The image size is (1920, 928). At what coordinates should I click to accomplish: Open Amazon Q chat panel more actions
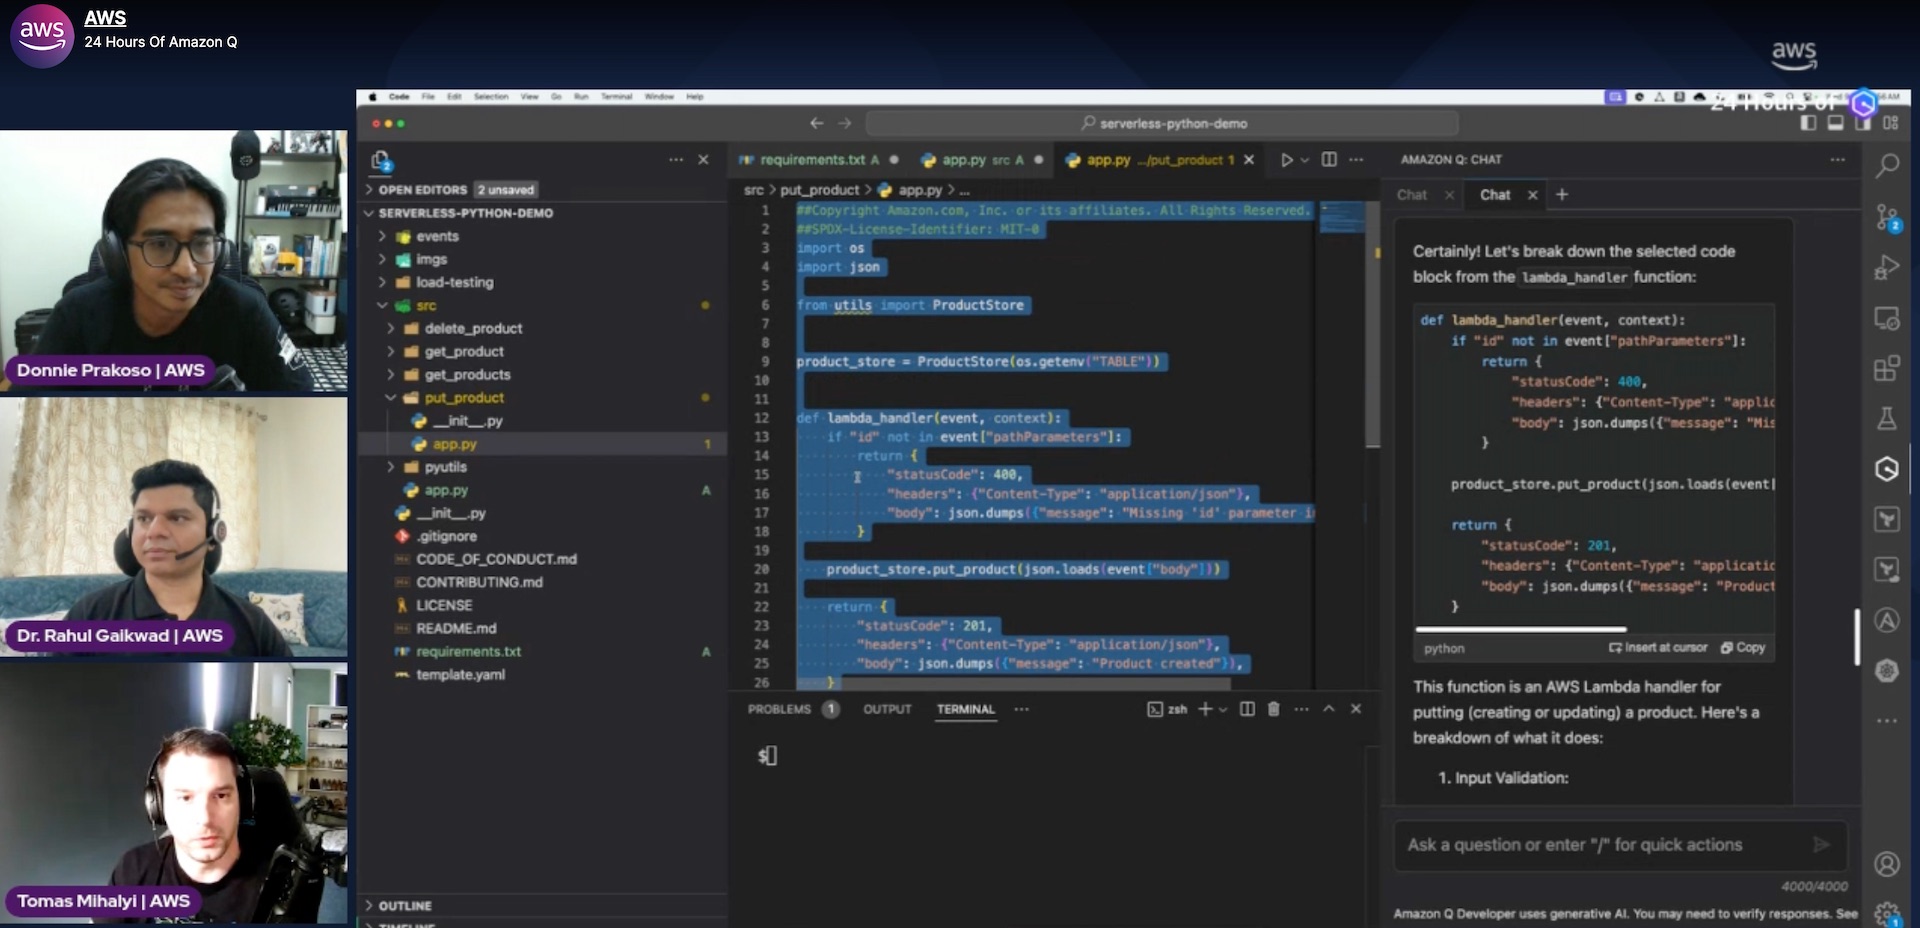point(1838,160)
